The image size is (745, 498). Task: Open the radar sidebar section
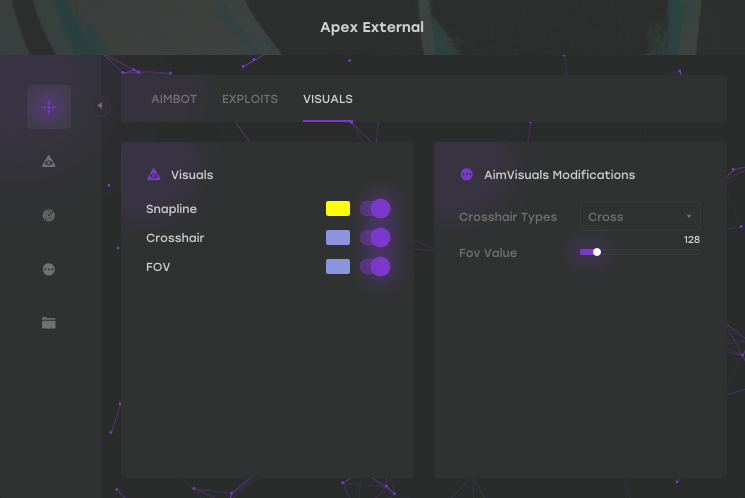pyautogui.click(x=48, y=215)
